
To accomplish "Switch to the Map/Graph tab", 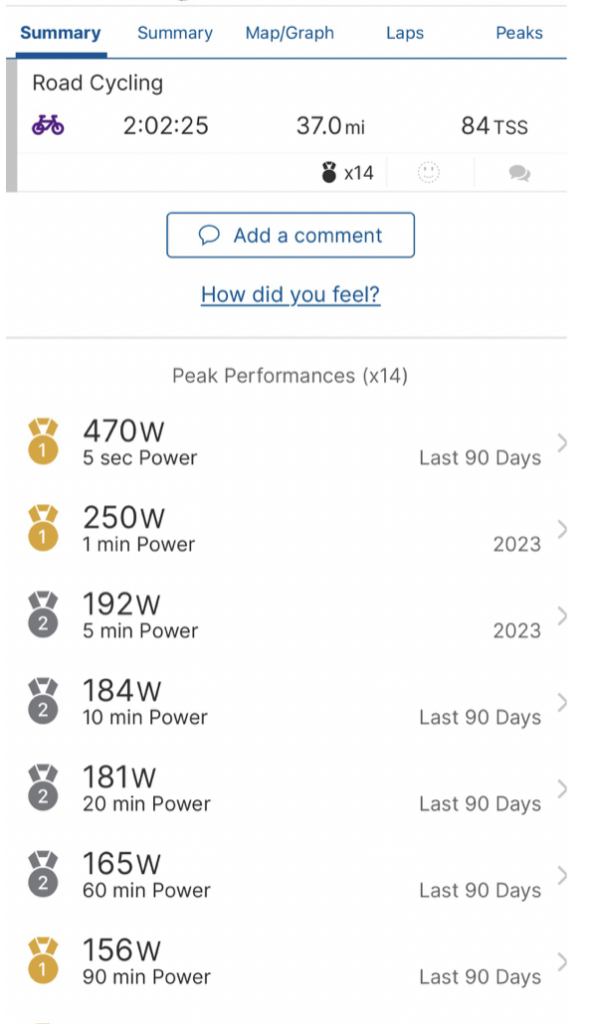I will 289,33.
